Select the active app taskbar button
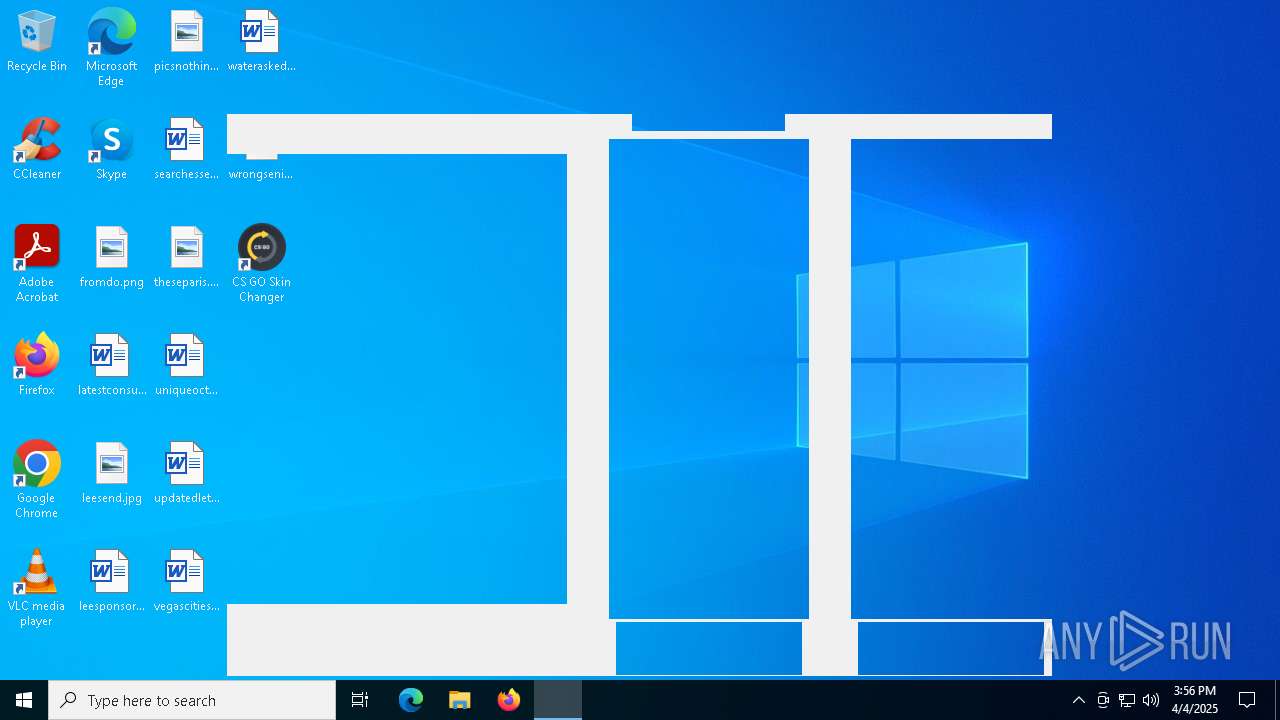This screenshot has height=720, width=1280. (x=558, y=700)
